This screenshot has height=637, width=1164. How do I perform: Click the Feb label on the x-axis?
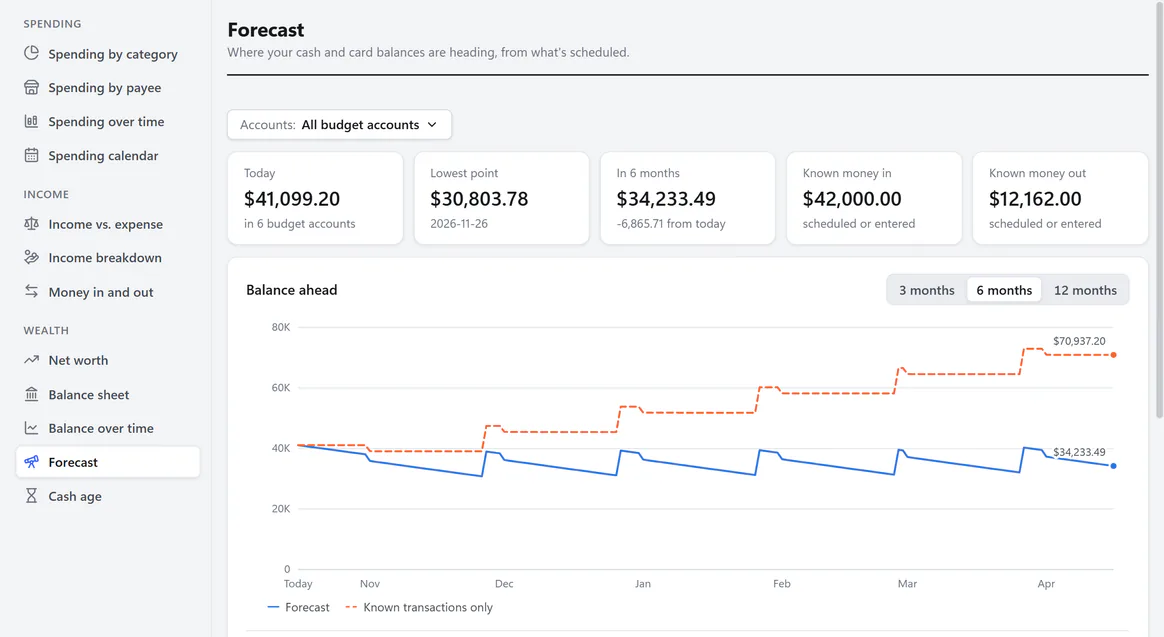pos(781,584)
